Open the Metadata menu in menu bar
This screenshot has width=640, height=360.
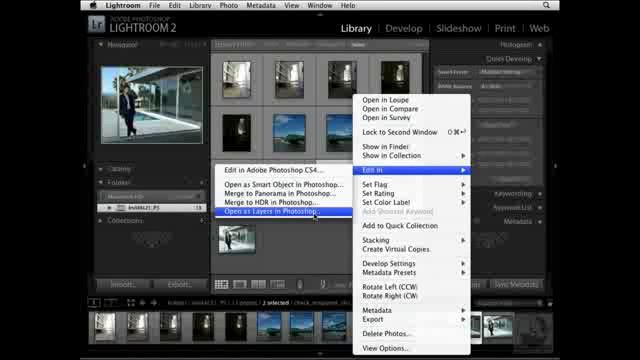[261, 5]
